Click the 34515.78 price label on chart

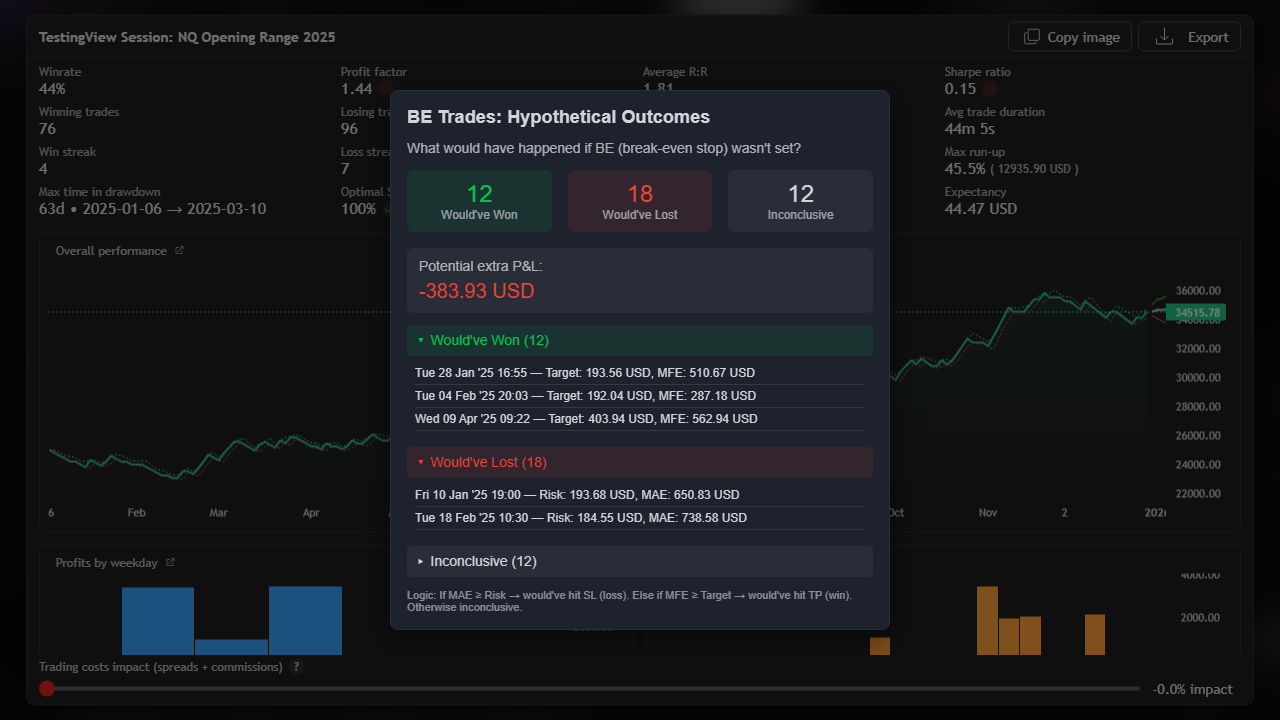point(1197,313)
